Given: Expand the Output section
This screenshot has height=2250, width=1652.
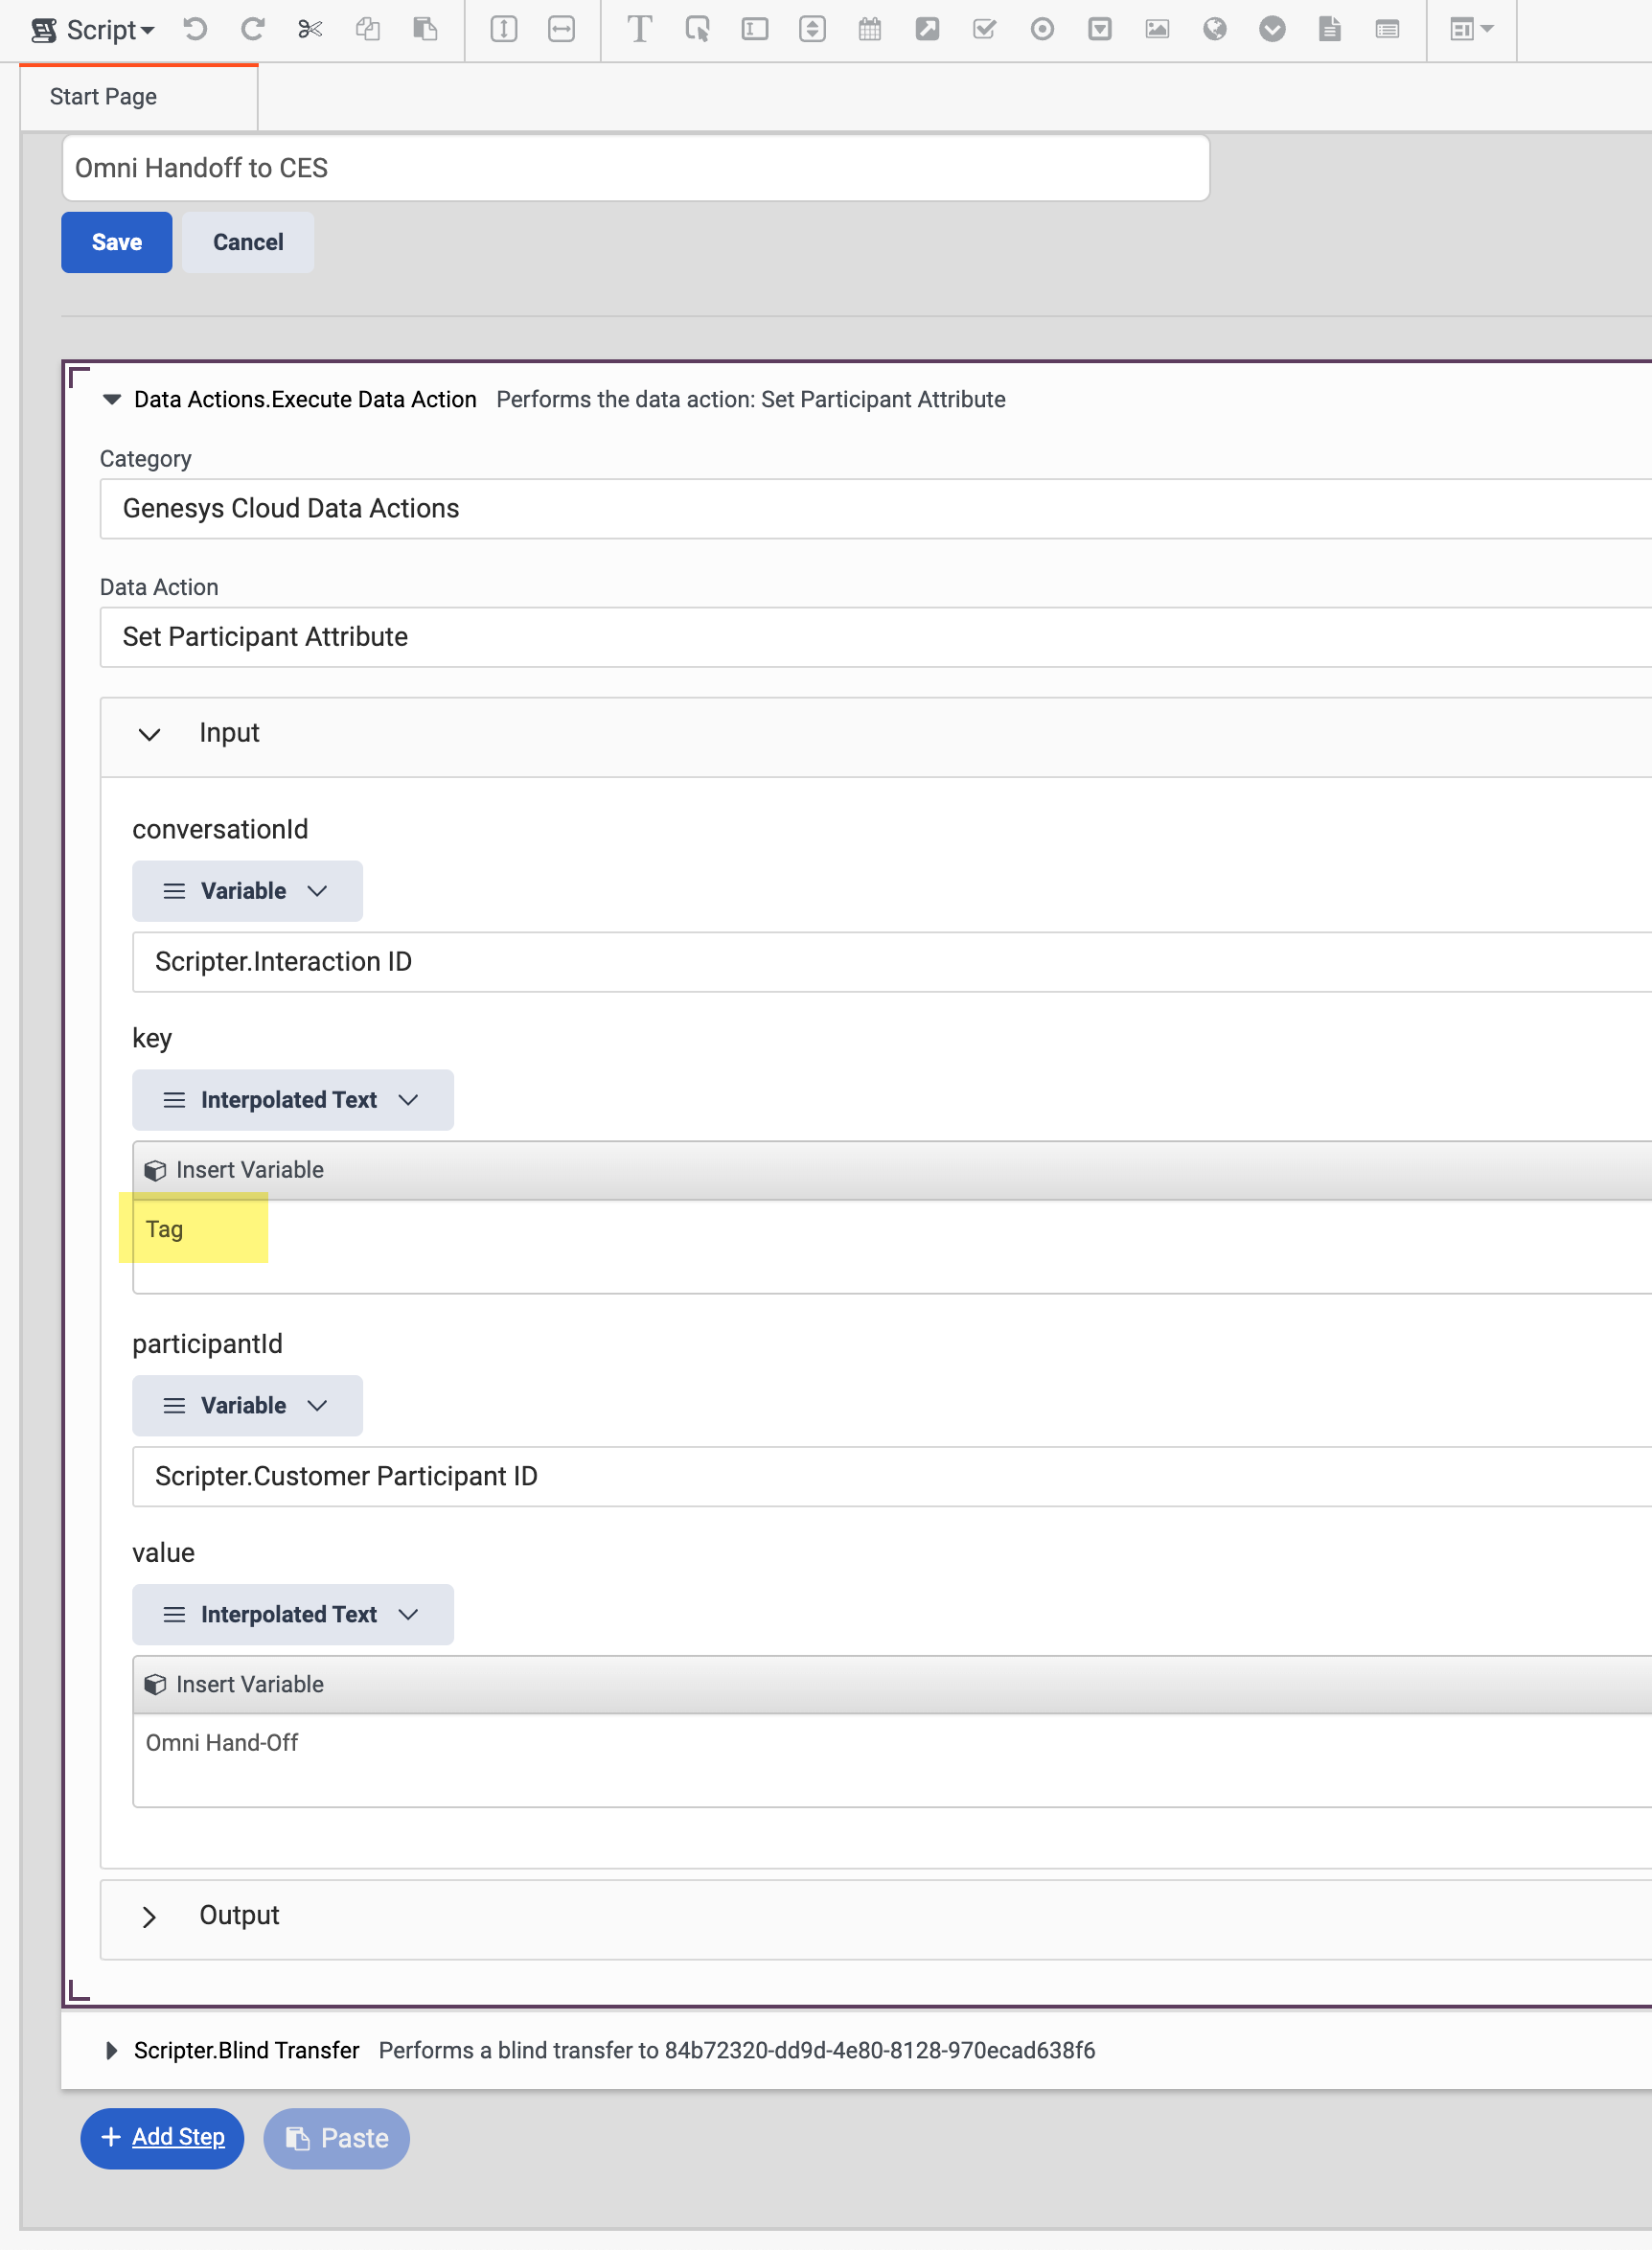Looking at the screenshot, I should click(150, 1916).
